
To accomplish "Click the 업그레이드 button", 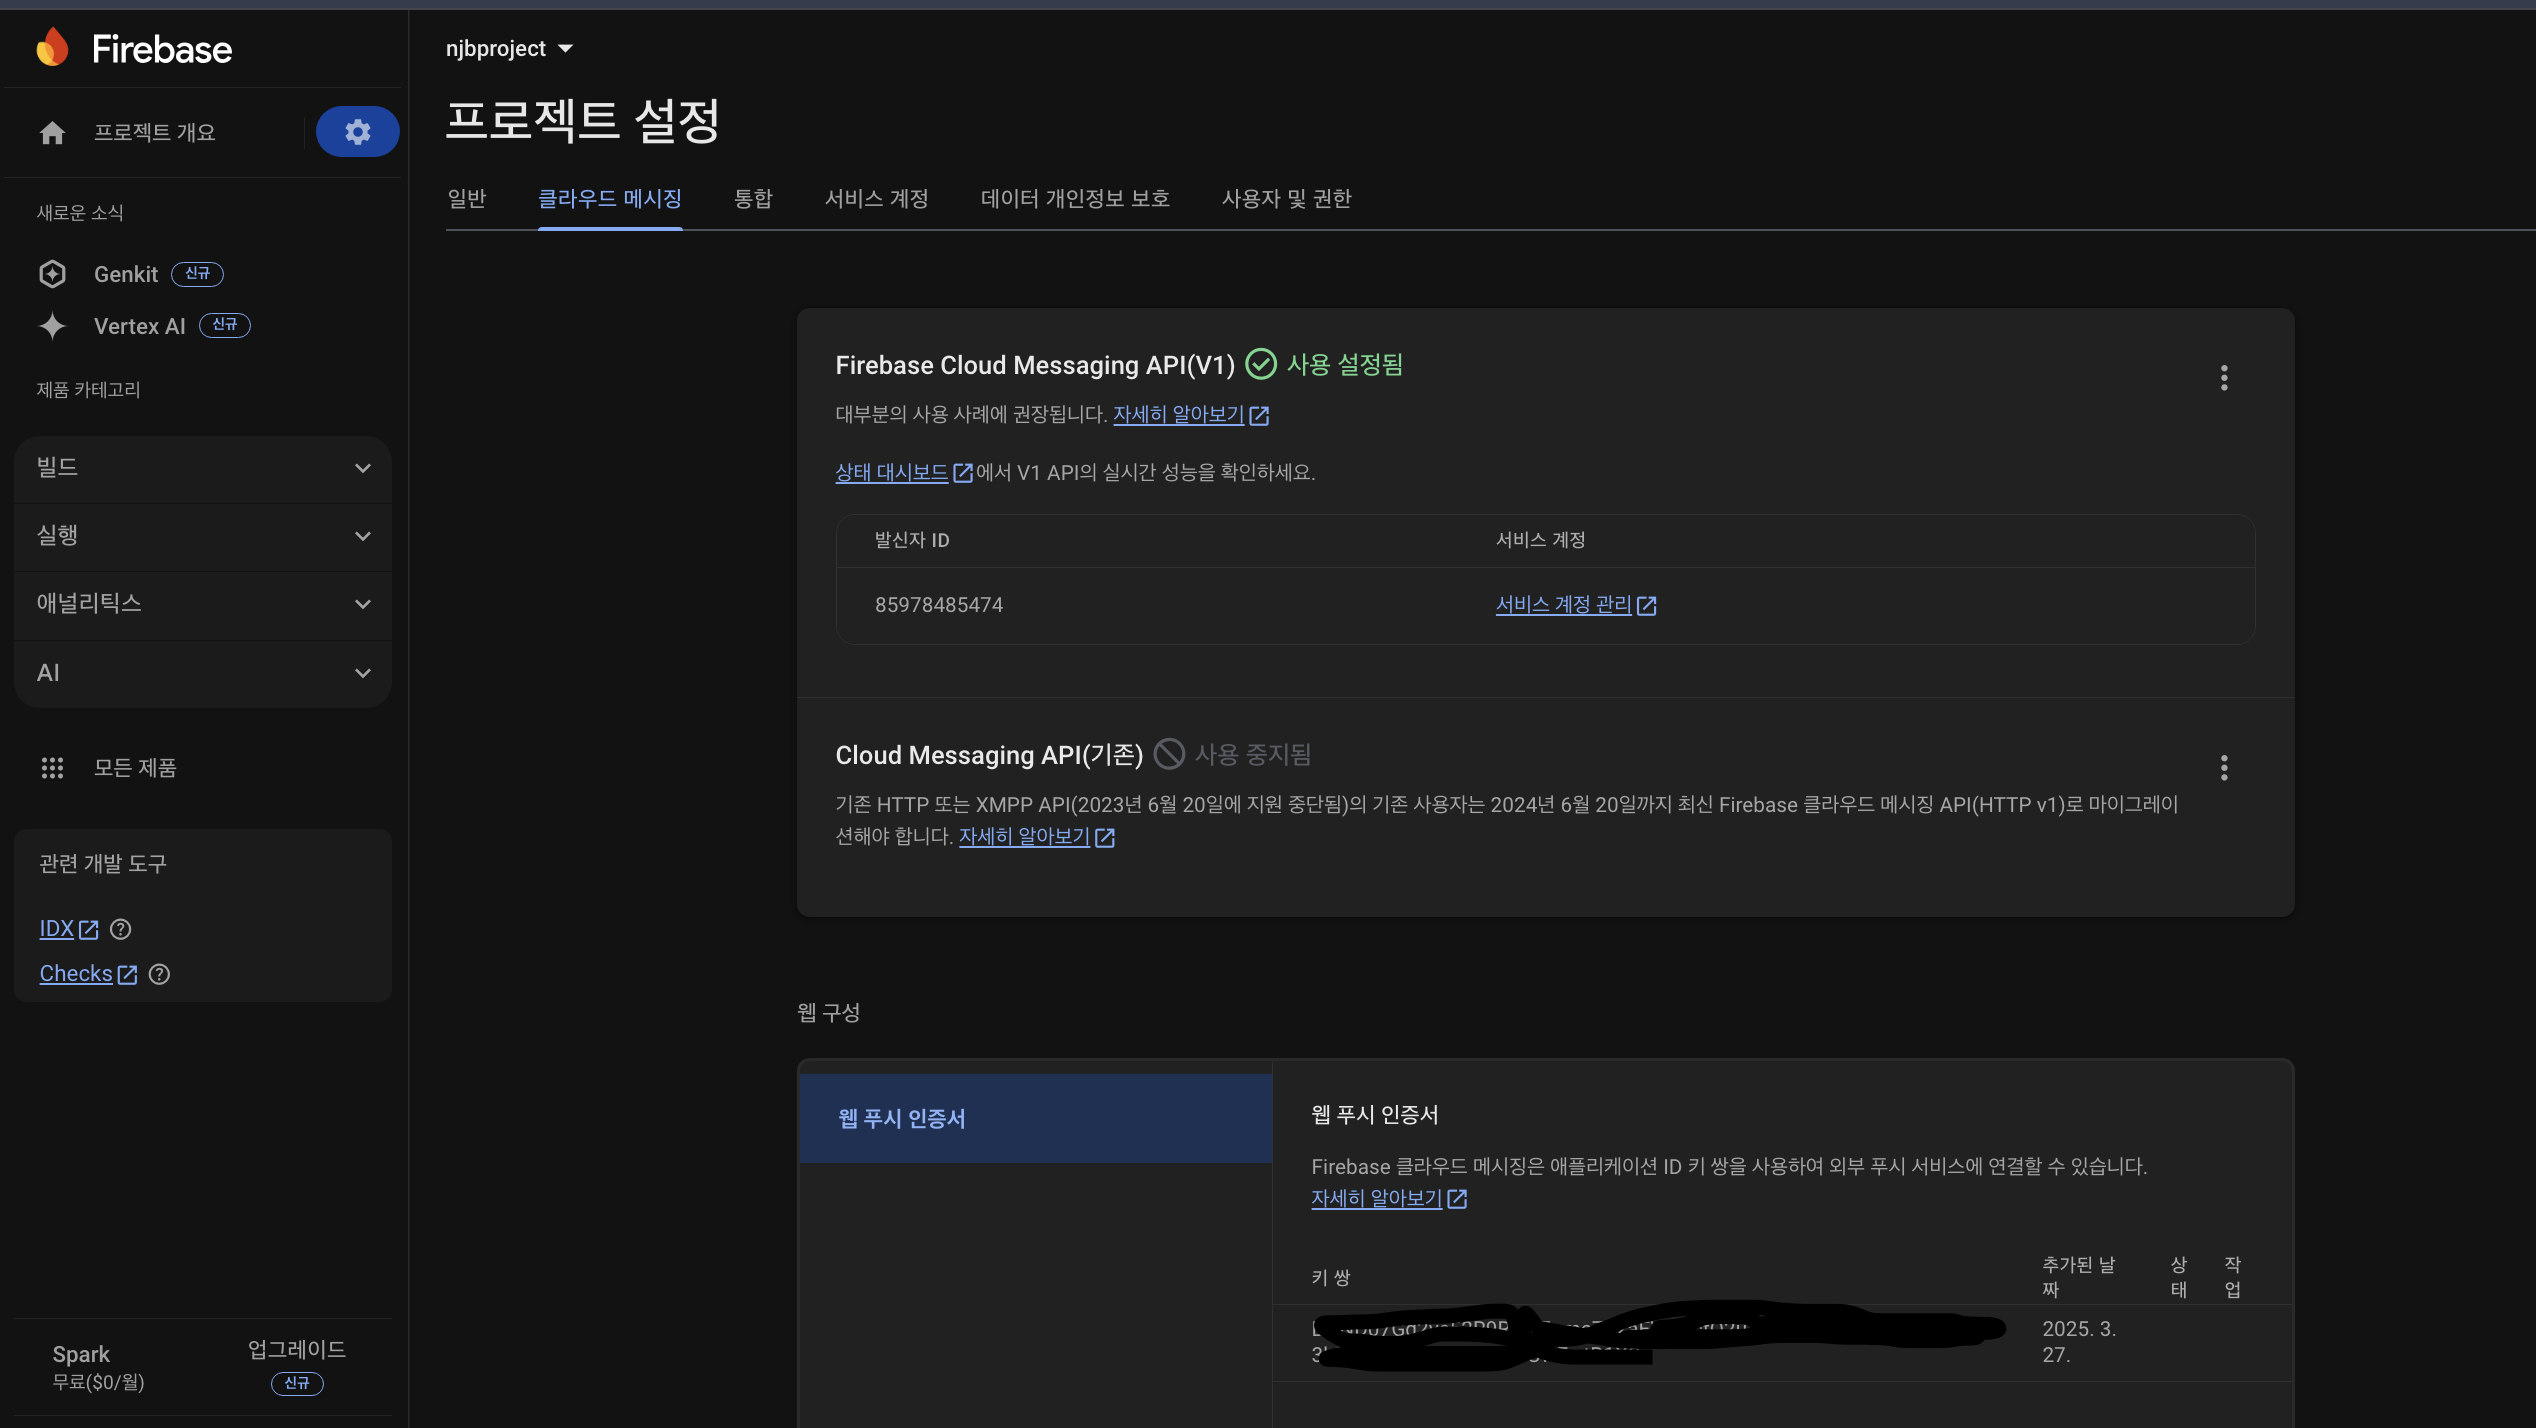I will coord(296,1350).
